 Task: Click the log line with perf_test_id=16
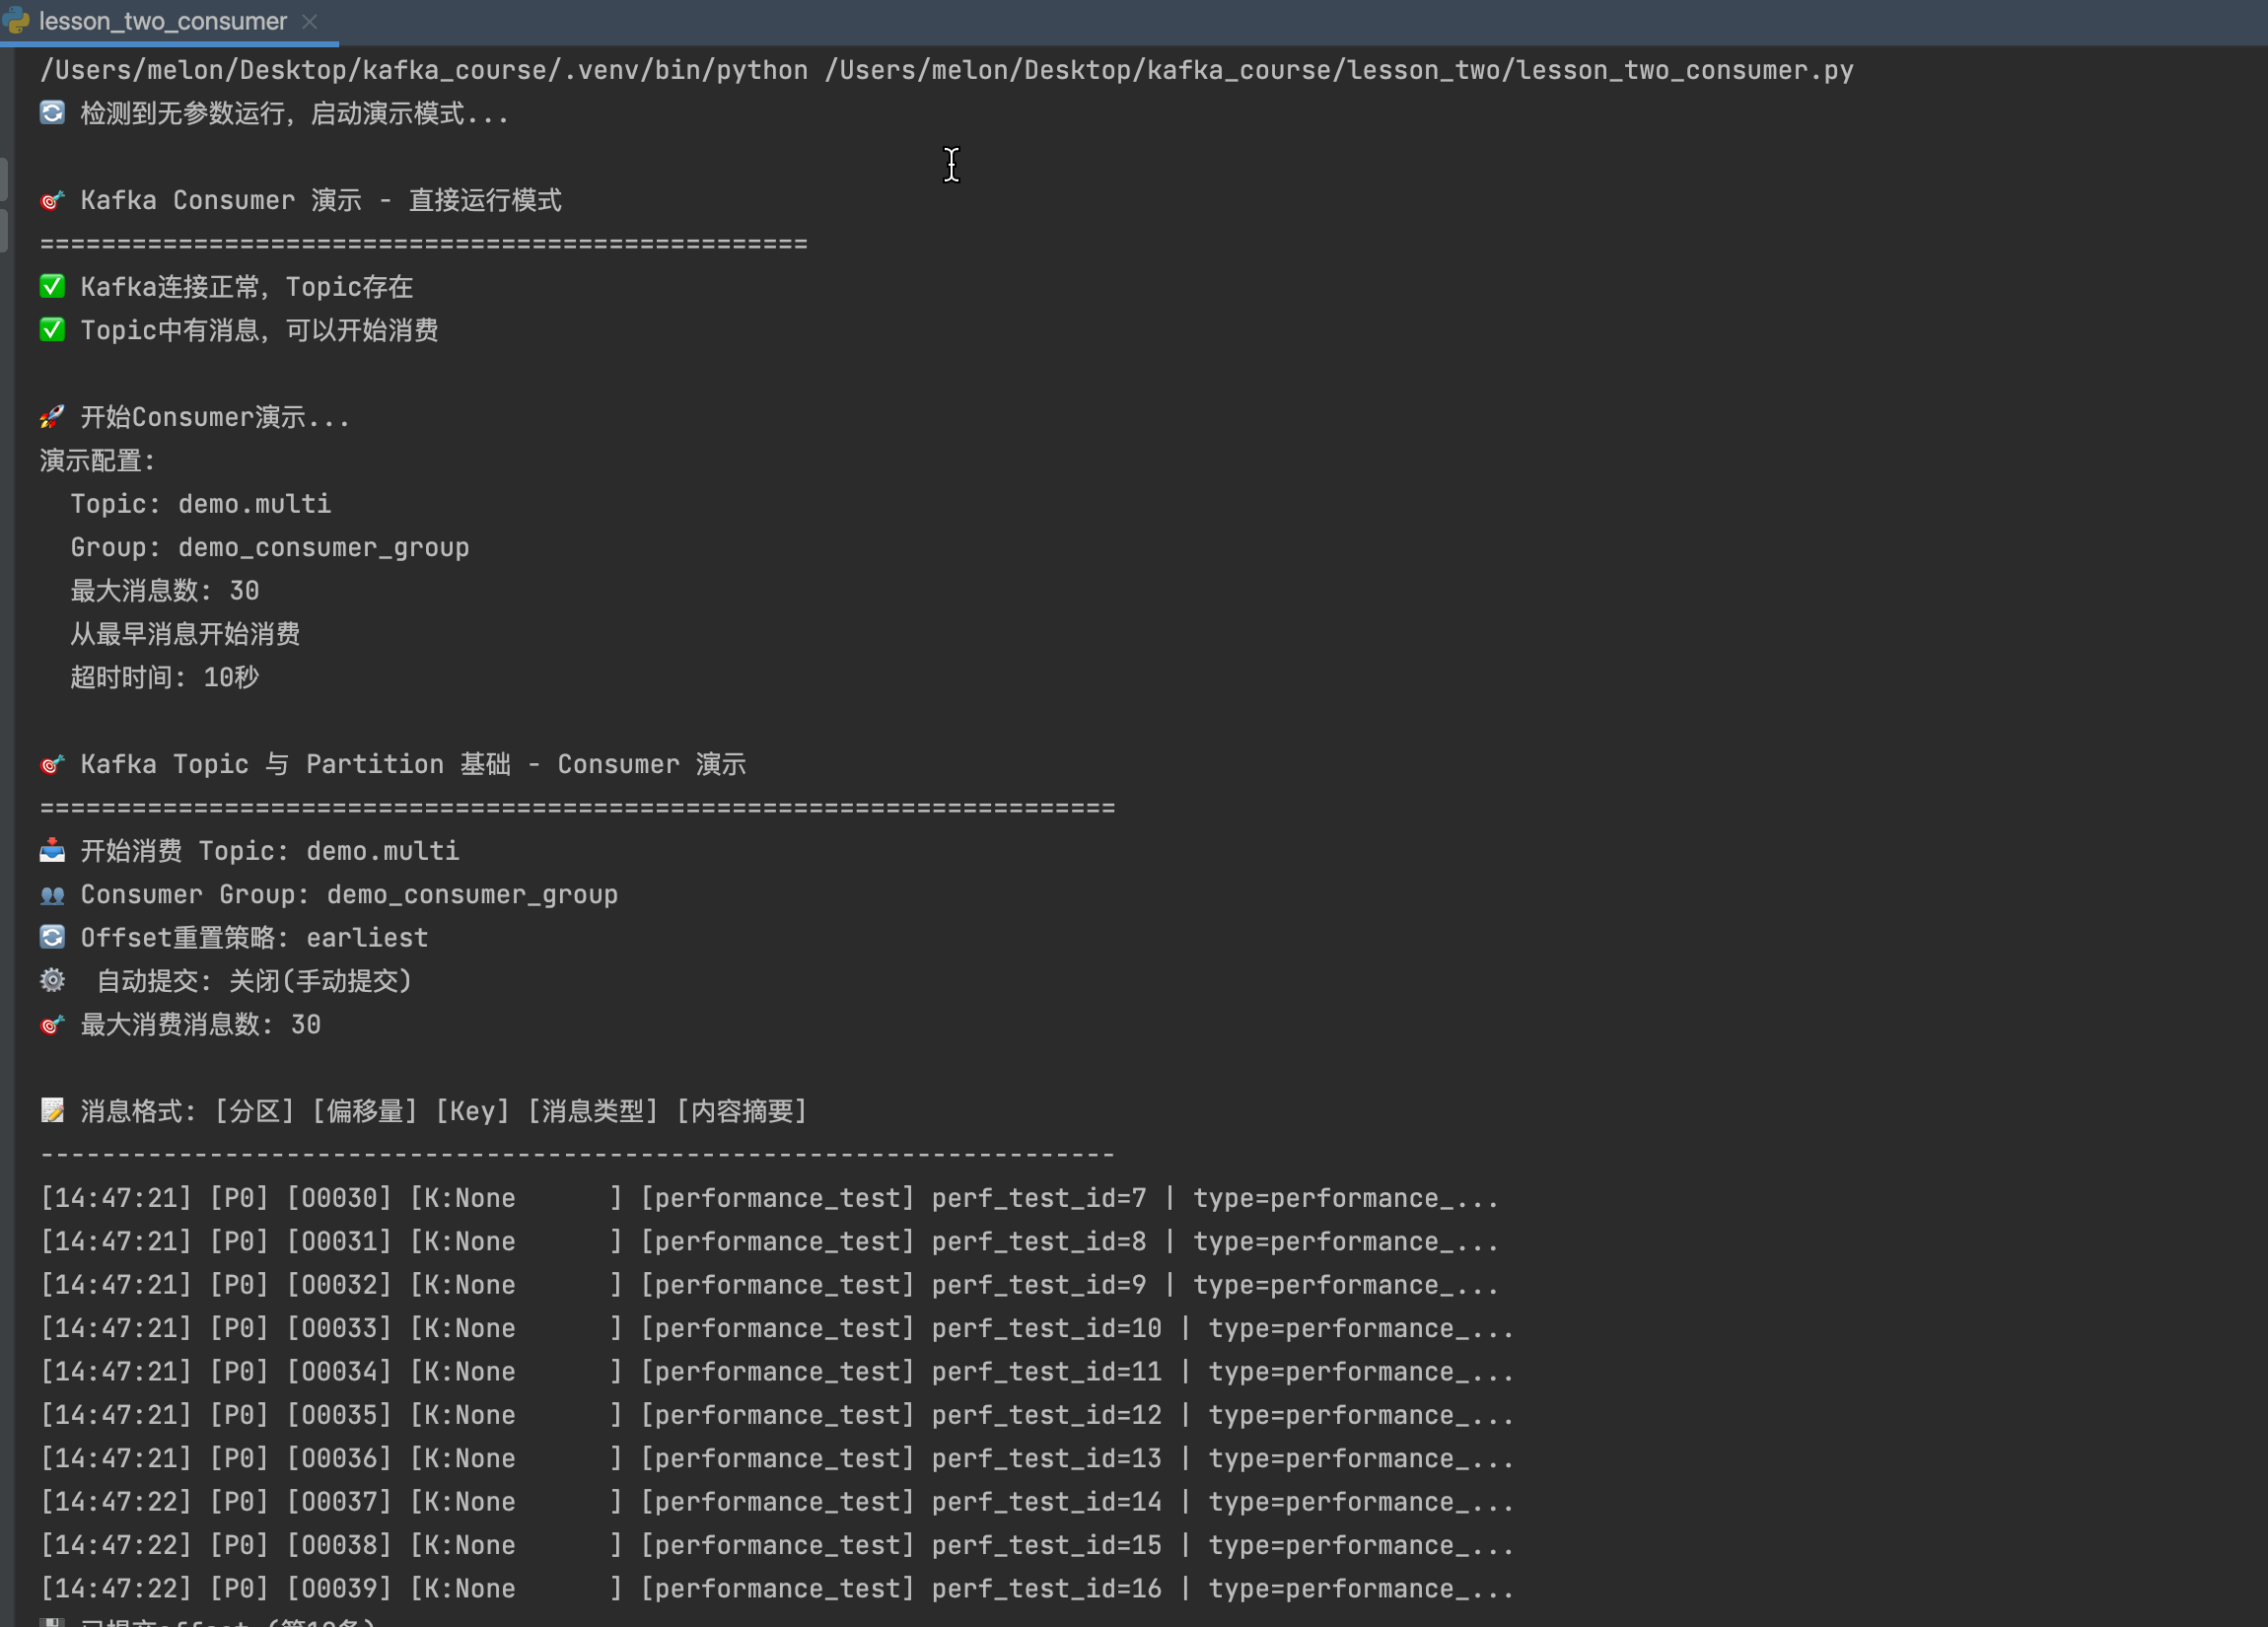776,1589
